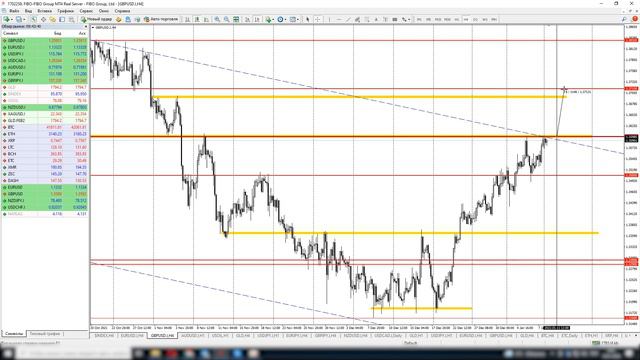
Task: Switch chart to M1 timeframe
Action: point(419,19)
